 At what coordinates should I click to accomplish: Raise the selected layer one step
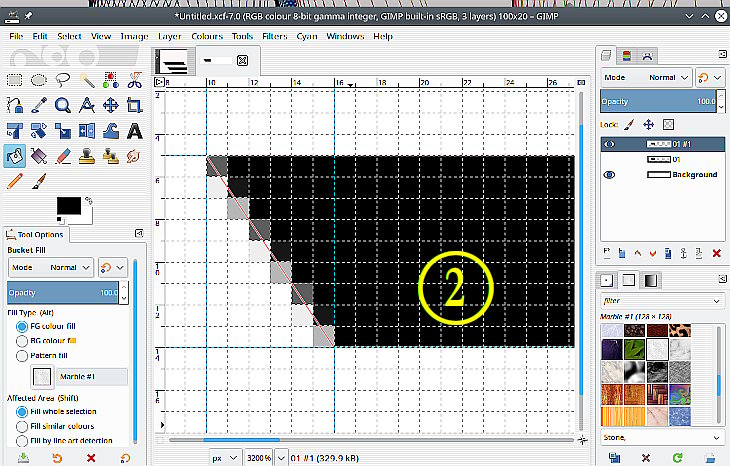click(637, 253)
